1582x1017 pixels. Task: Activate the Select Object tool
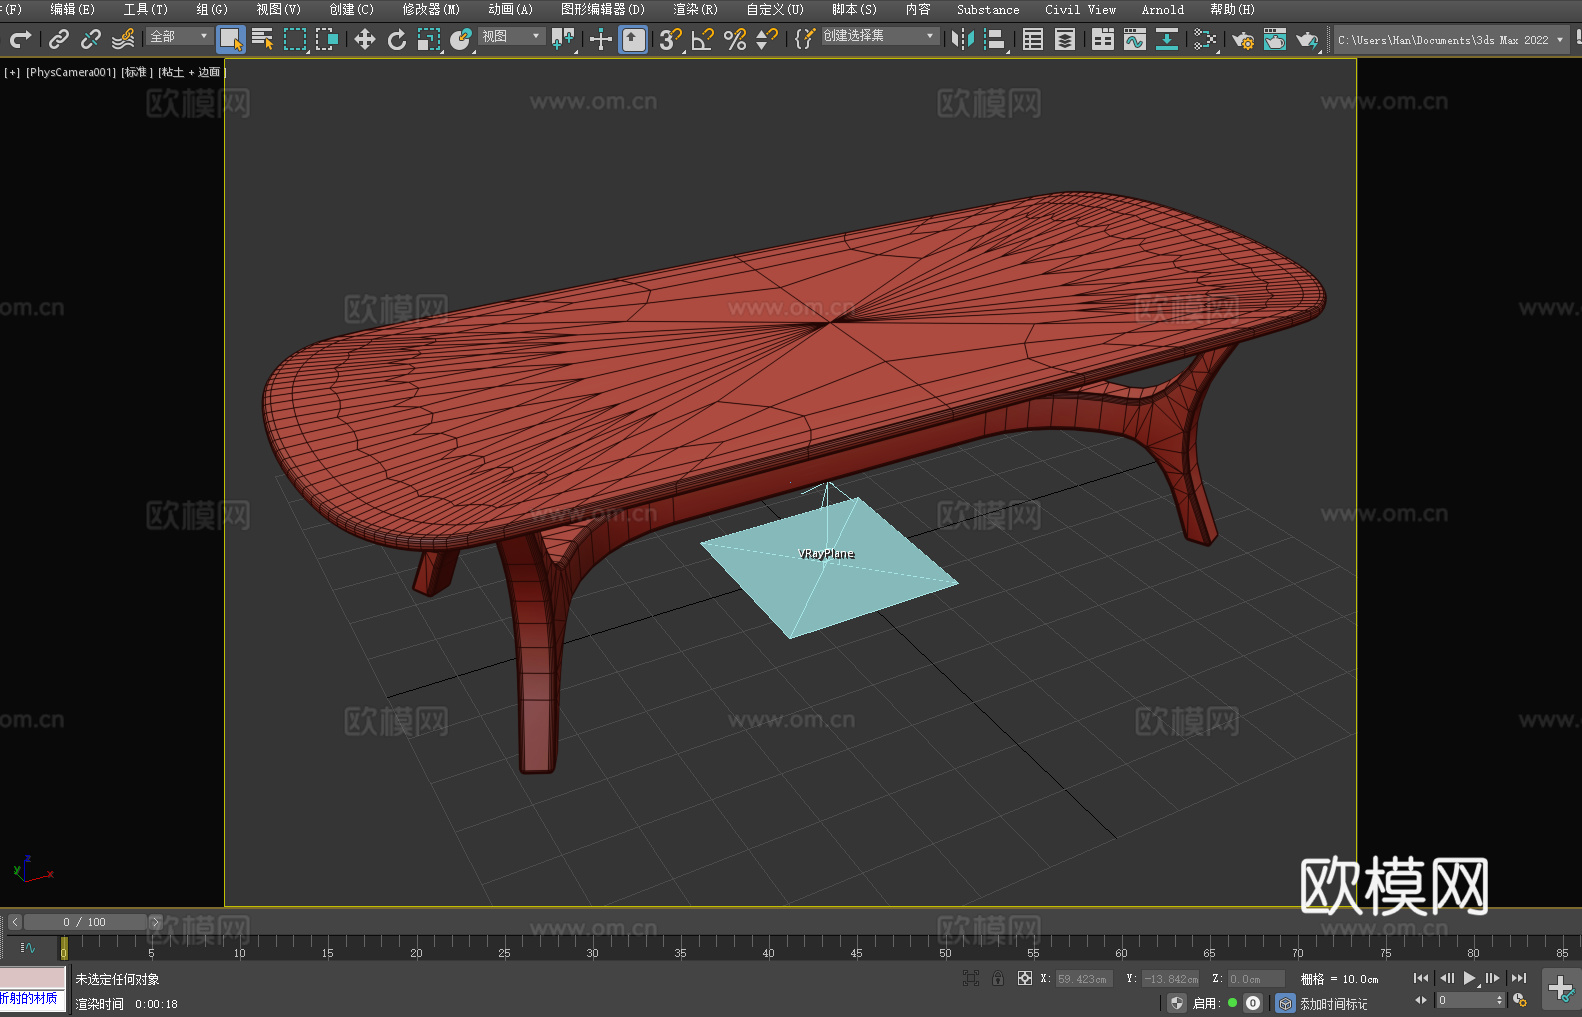[231, 39]
